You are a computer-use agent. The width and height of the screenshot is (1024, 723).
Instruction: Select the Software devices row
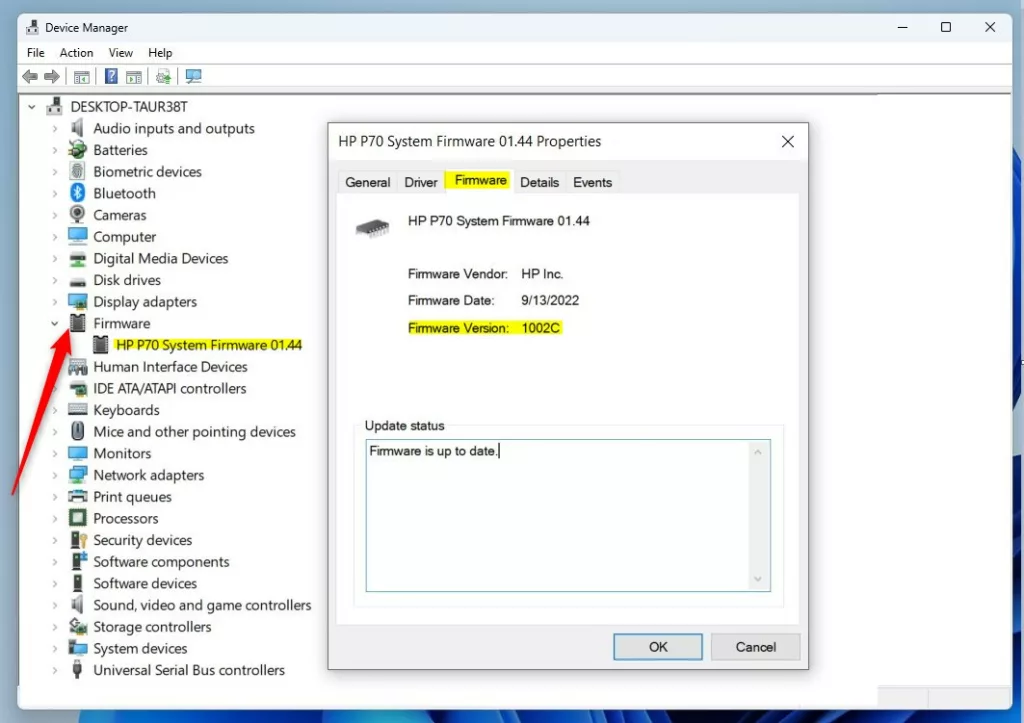click(145, 583)
